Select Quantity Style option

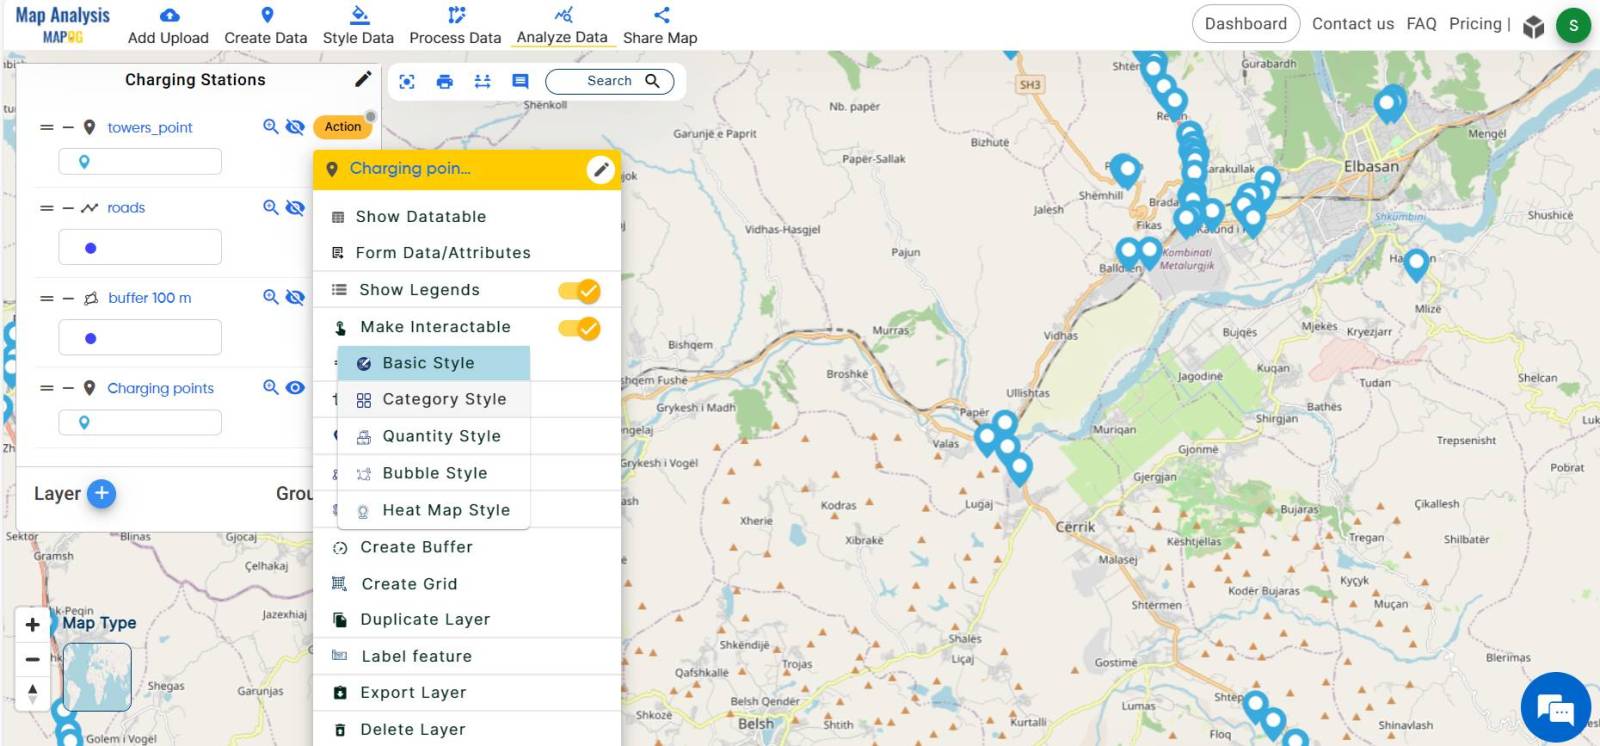tap(433, 436)
